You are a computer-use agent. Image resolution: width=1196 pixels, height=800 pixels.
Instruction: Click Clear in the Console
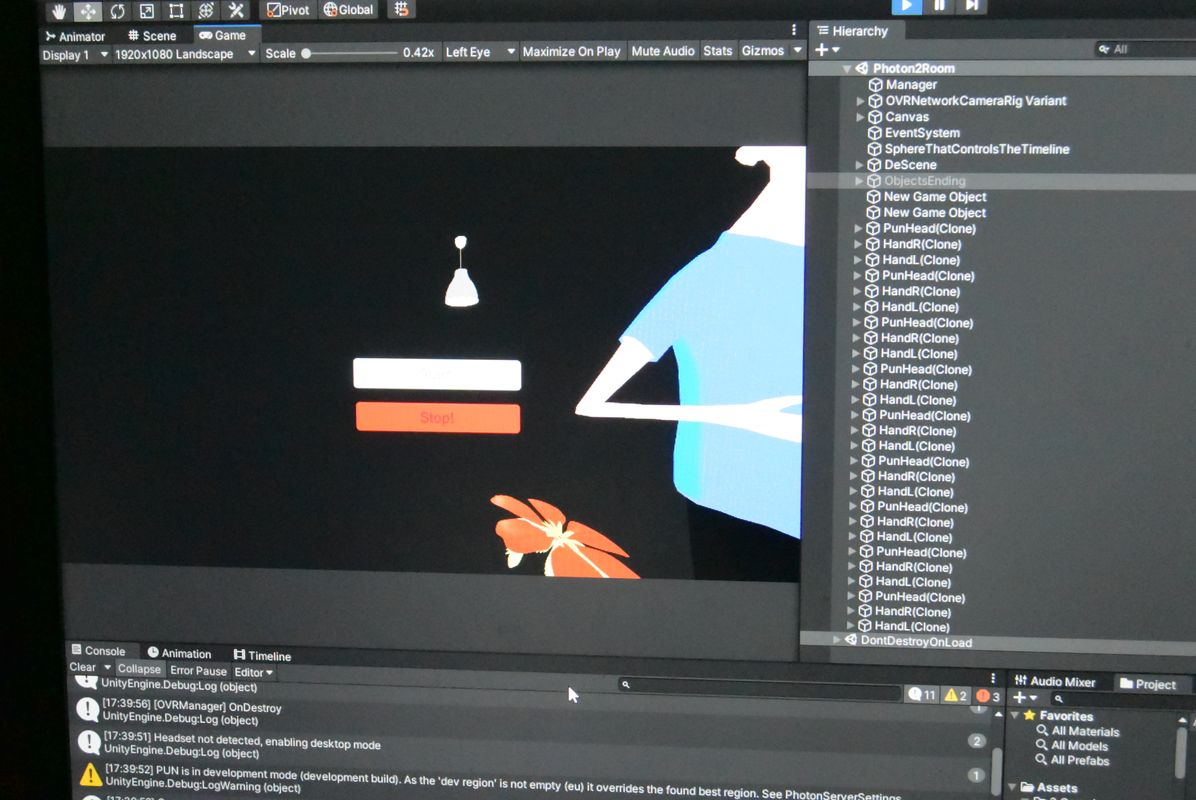click(82, 667)
